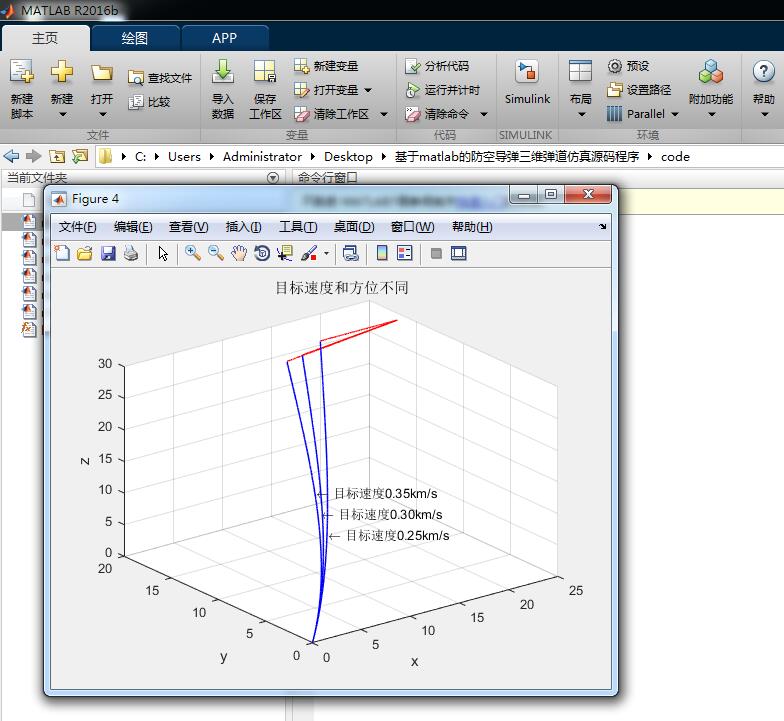Click New Figure icon in Figure 4 toolbar
Image resolution: width=784 pixels, height=721 pixels.
tap(62, 254)
